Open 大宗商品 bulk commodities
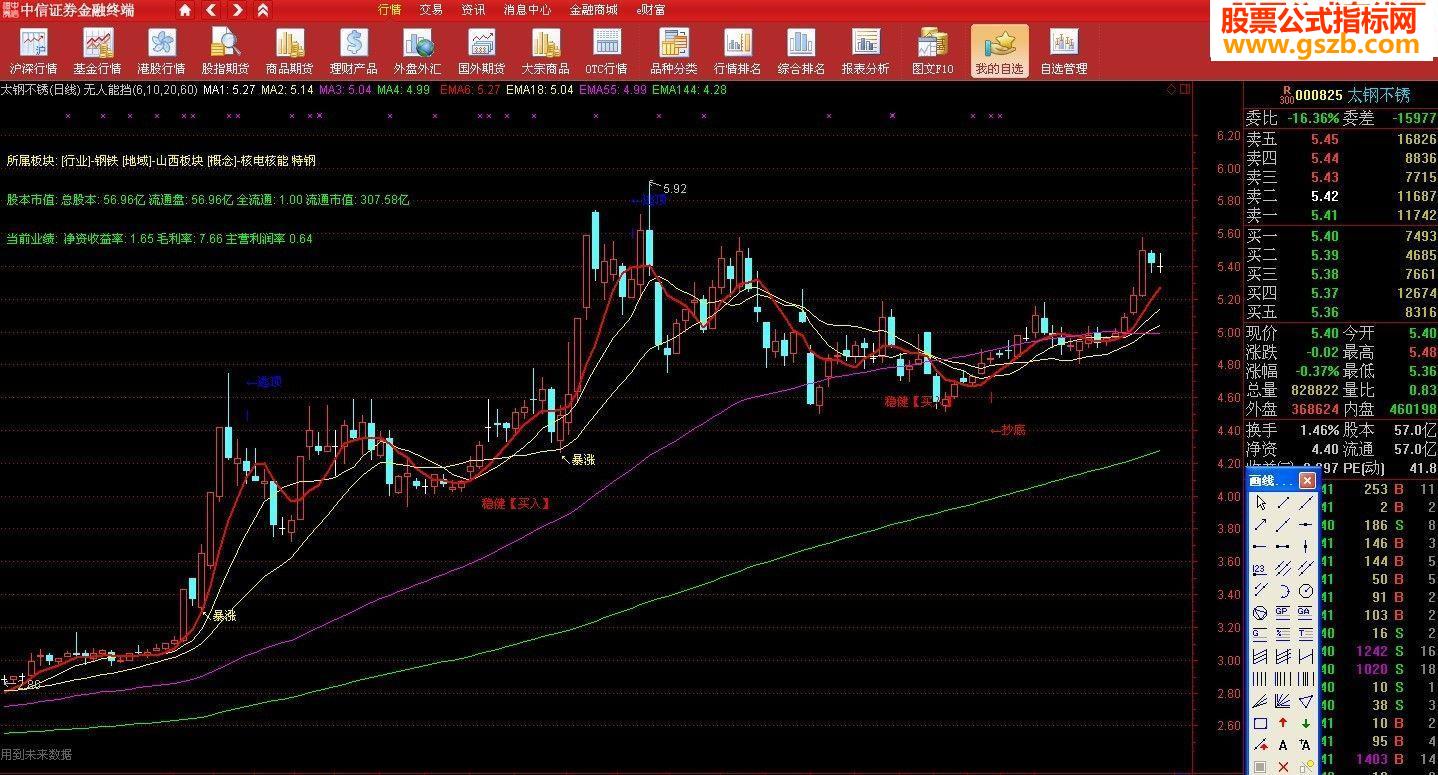 click(545, 52)
